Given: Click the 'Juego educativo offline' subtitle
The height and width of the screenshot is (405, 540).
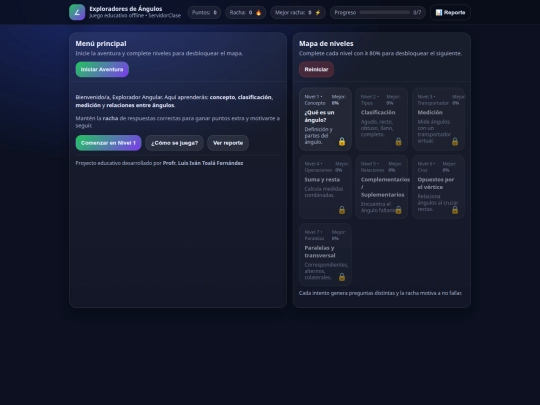Looking at the screenshot, I should coord(116,16).
